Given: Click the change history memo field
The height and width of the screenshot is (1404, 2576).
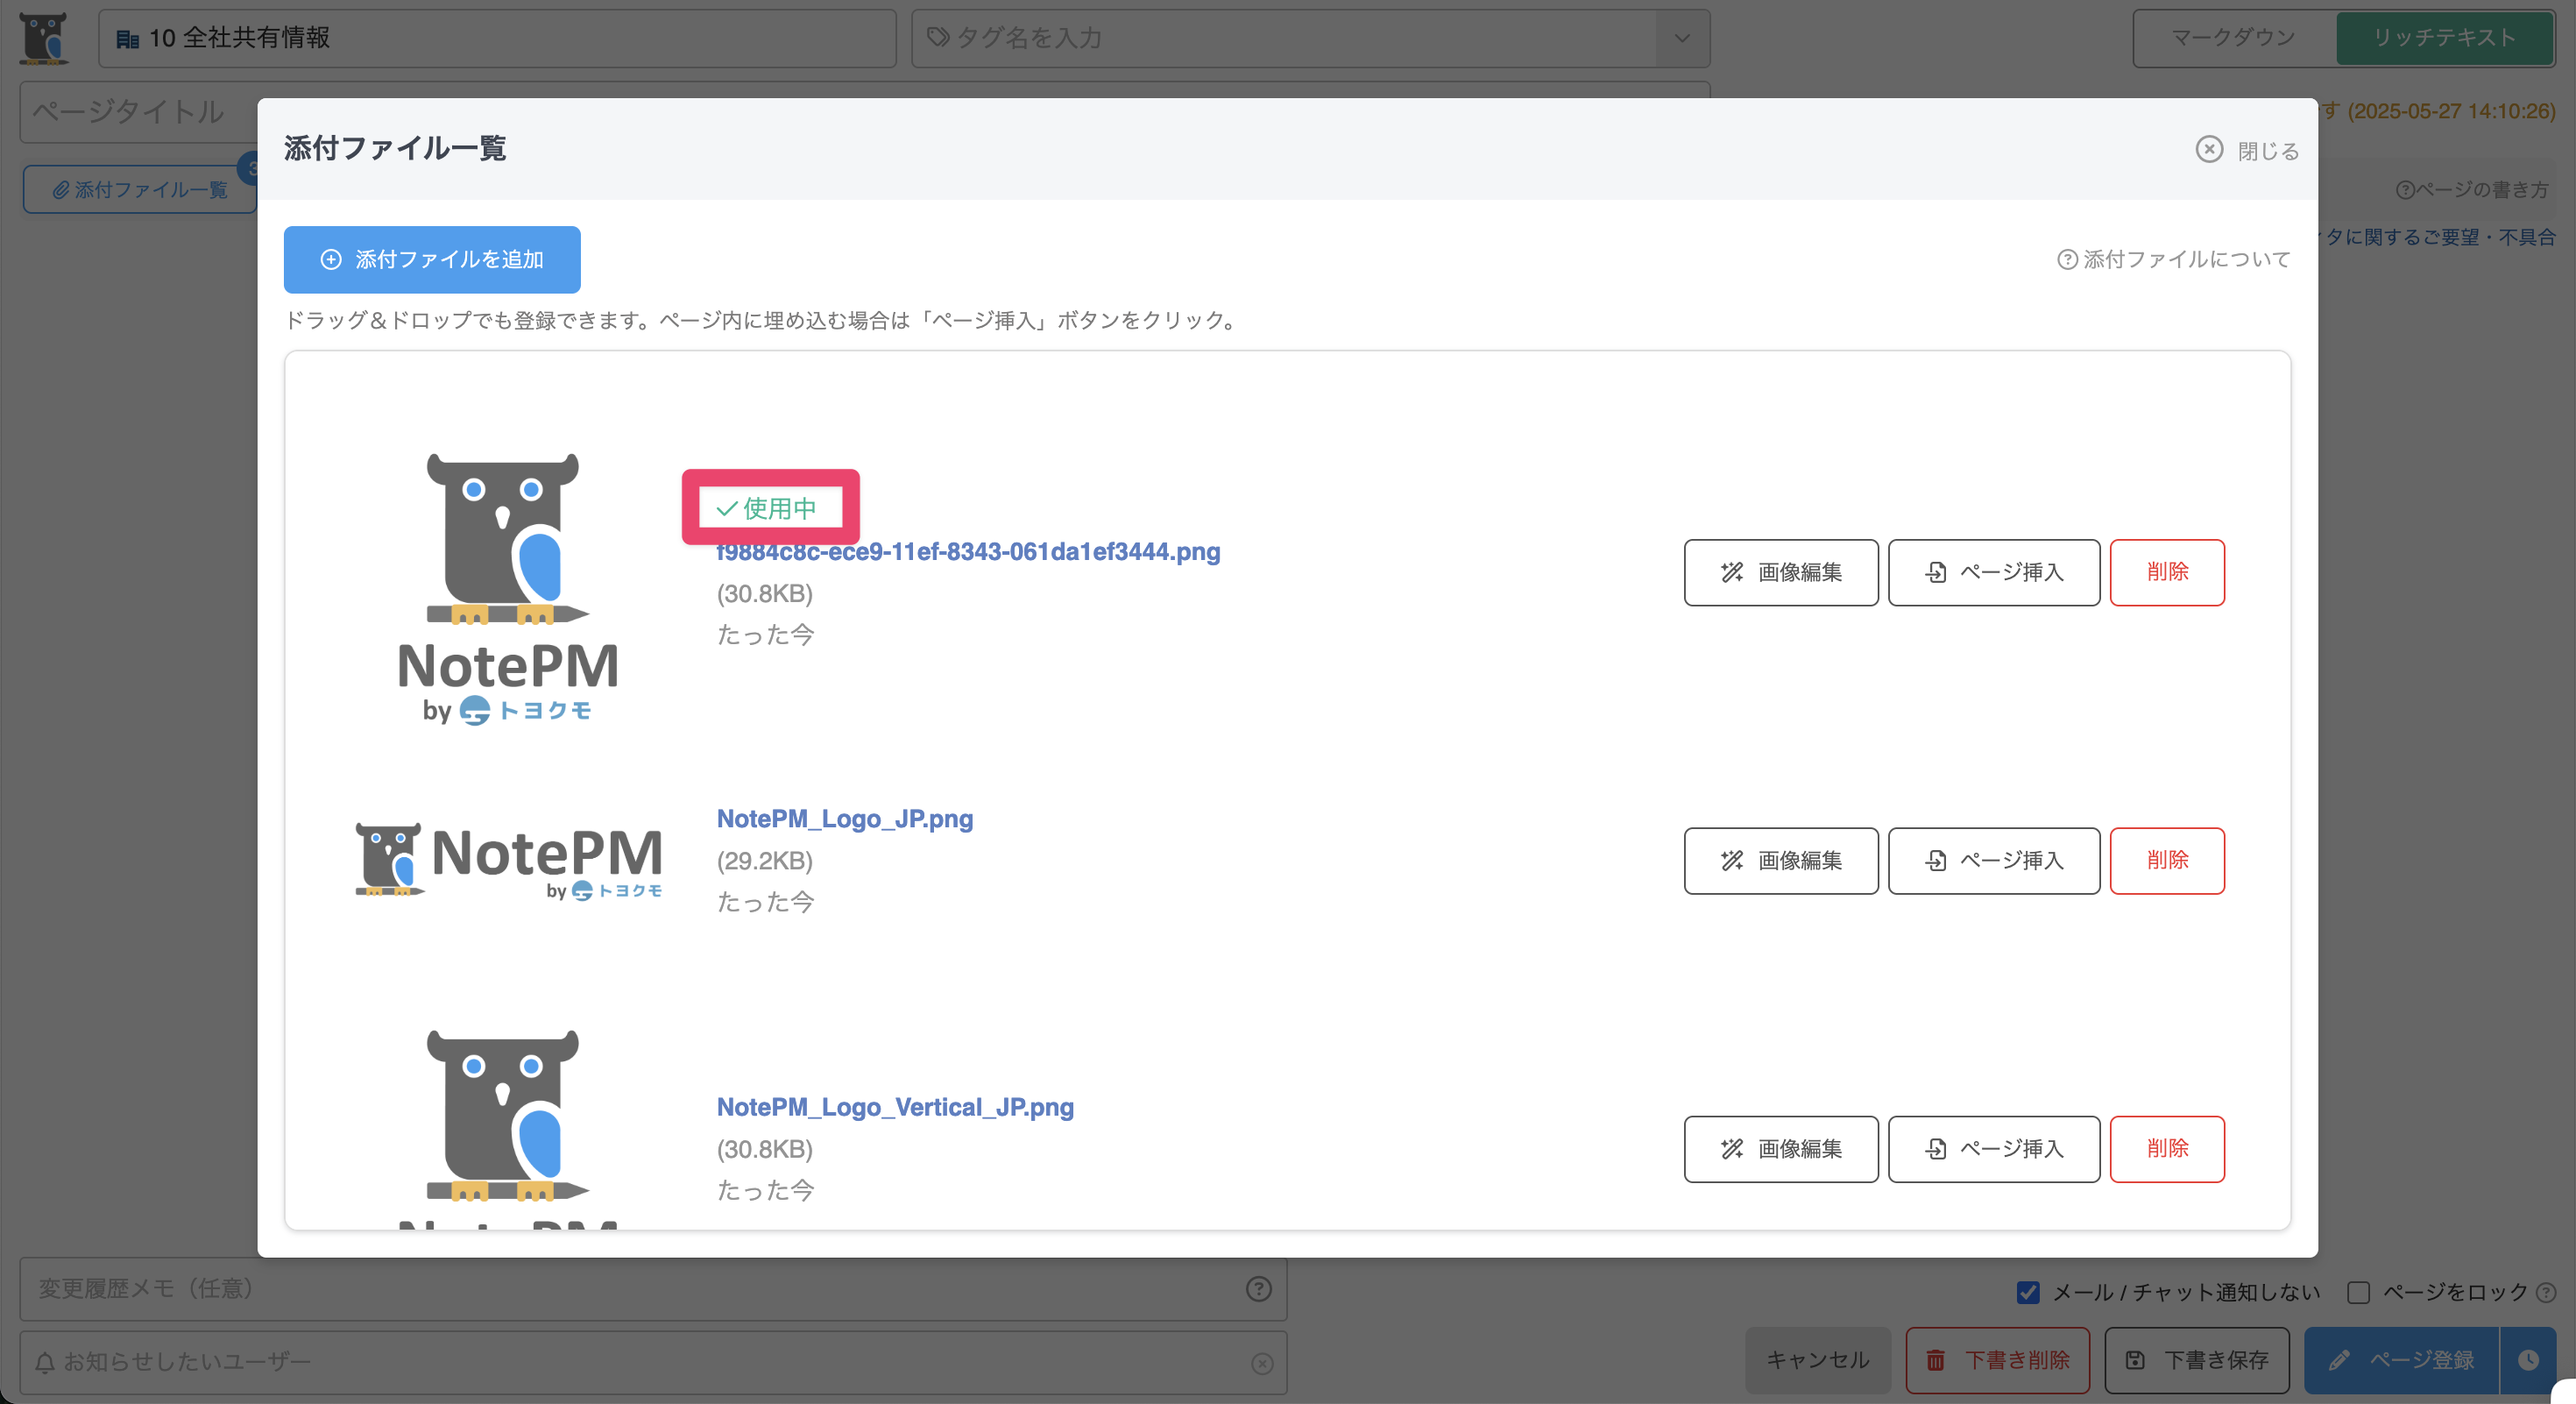Looking at the screenshot, I should click(x=653, y=1289).
